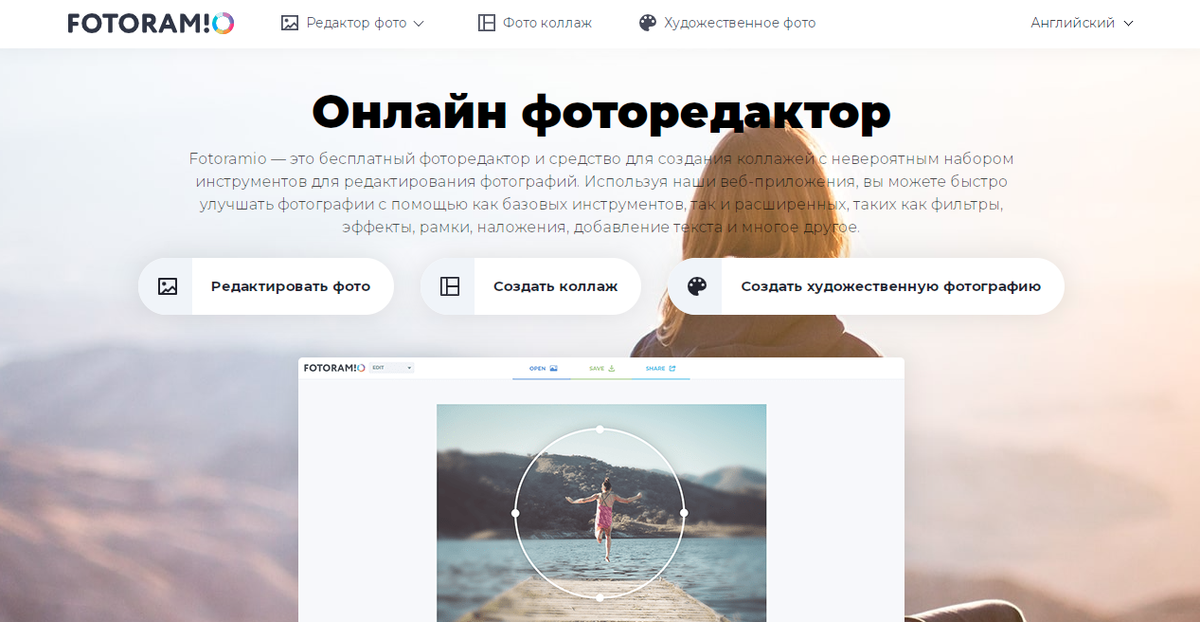Click the Fotoramio logo
Viewport: 1200px width, 622px height.
[151, 23]
